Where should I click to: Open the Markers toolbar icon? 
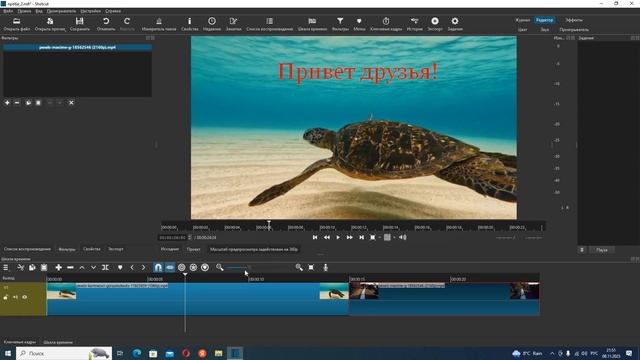coord(359,21)
